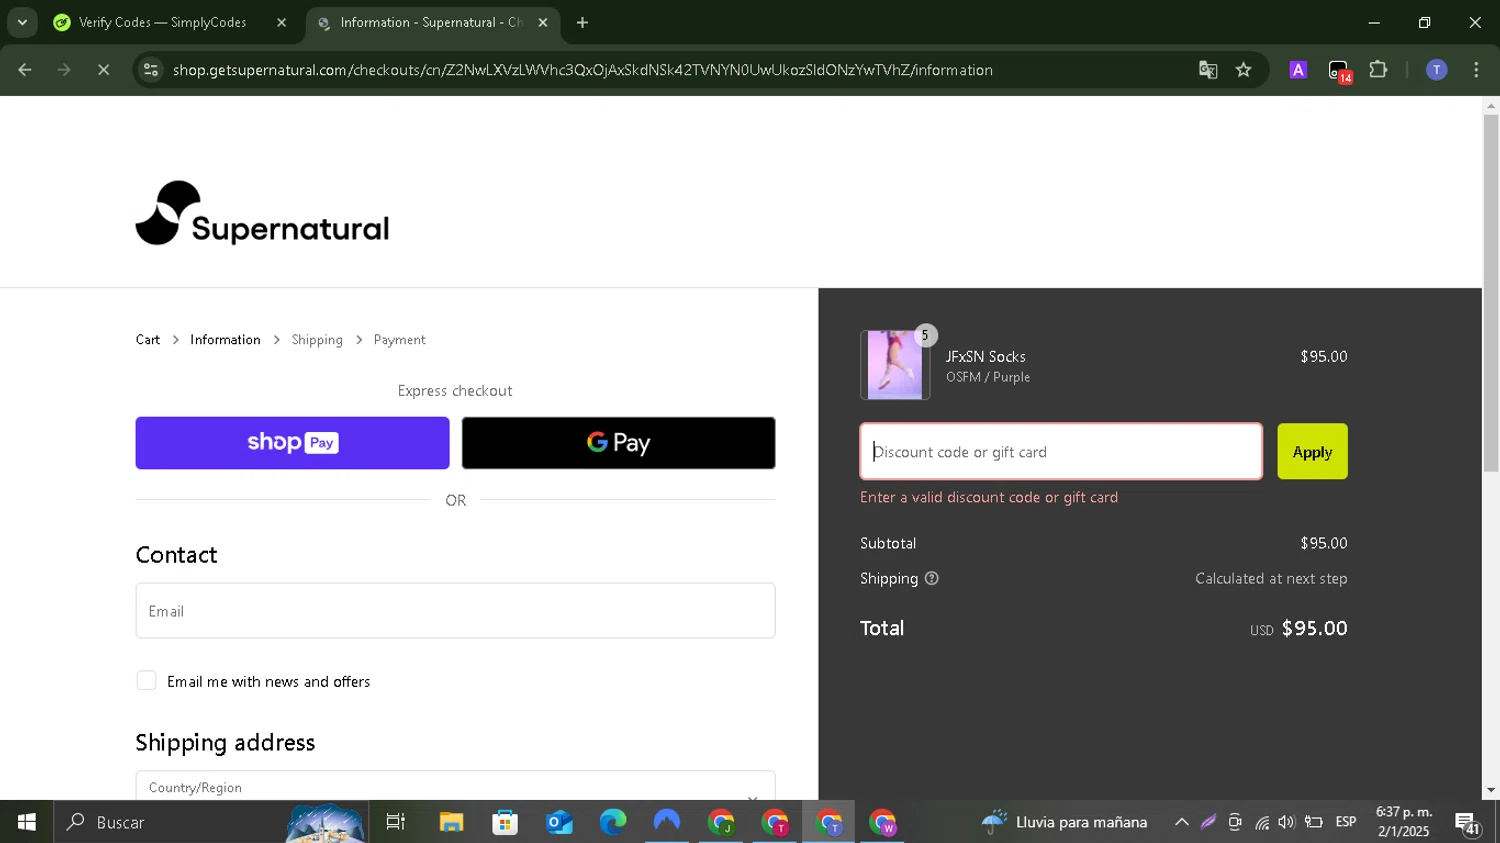Open NordVPN icon on taskbar
The height and width of the screenshot is (843, 1500).
click(x=667, y=822)
